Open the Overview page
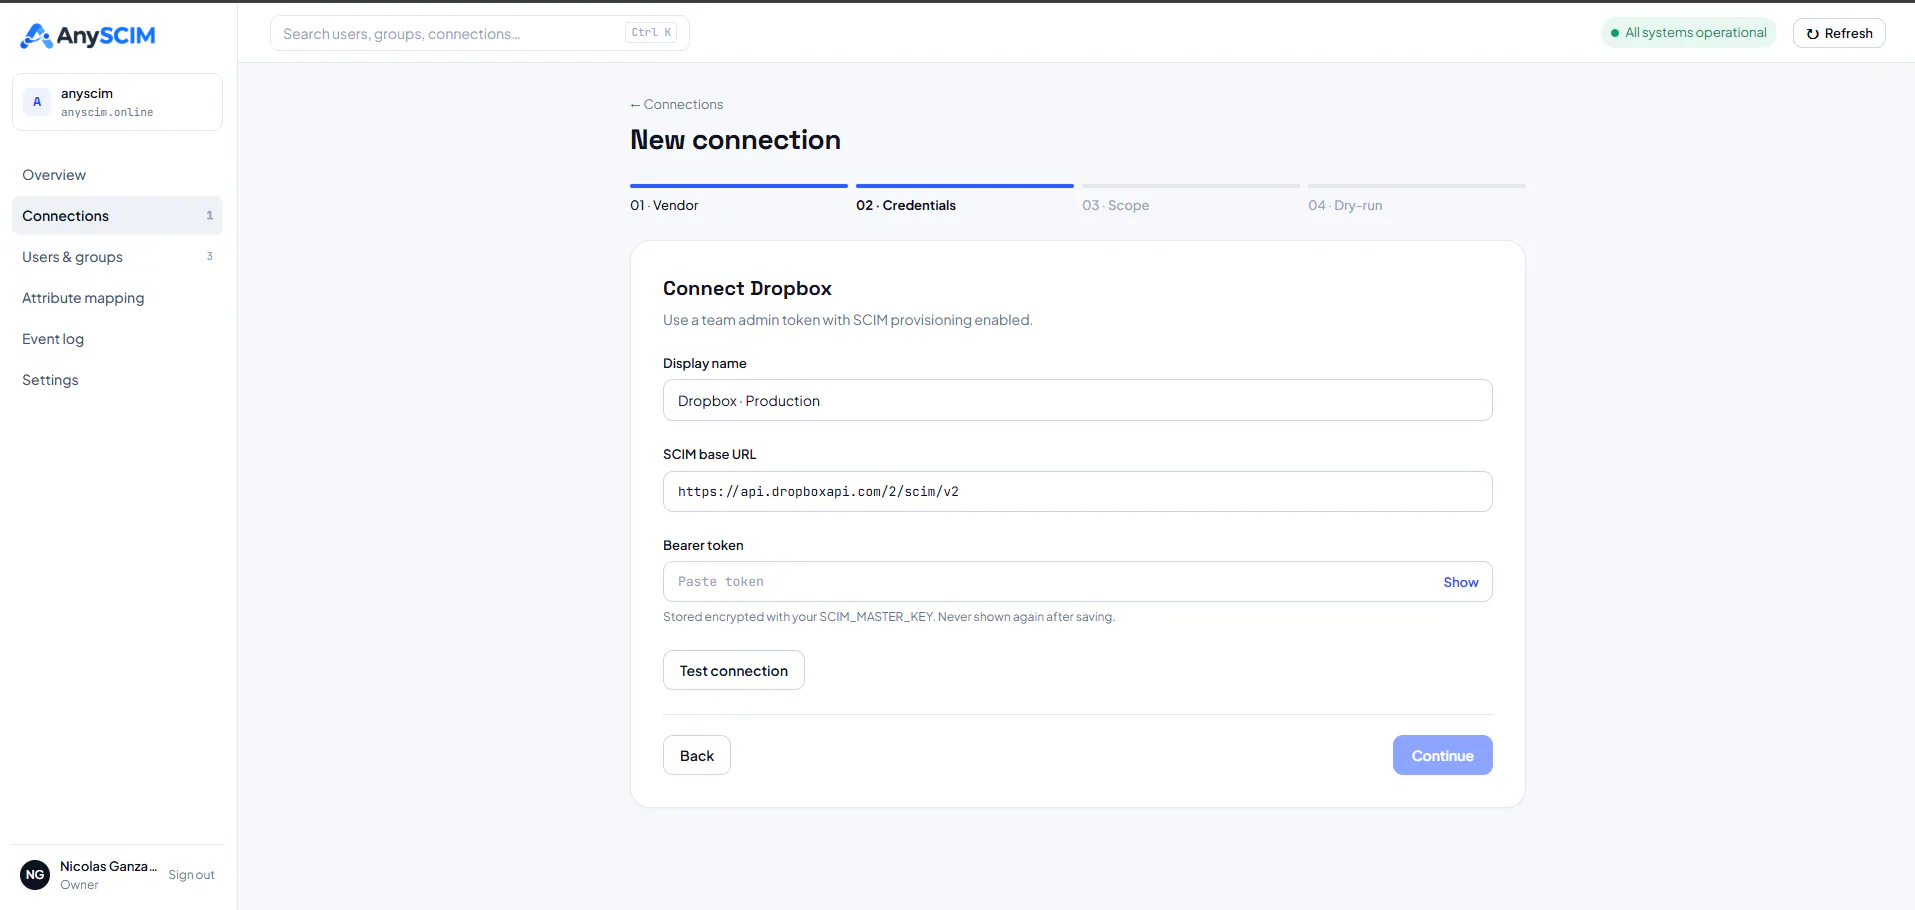This screenshot has width=1915, height=910. 117,175
